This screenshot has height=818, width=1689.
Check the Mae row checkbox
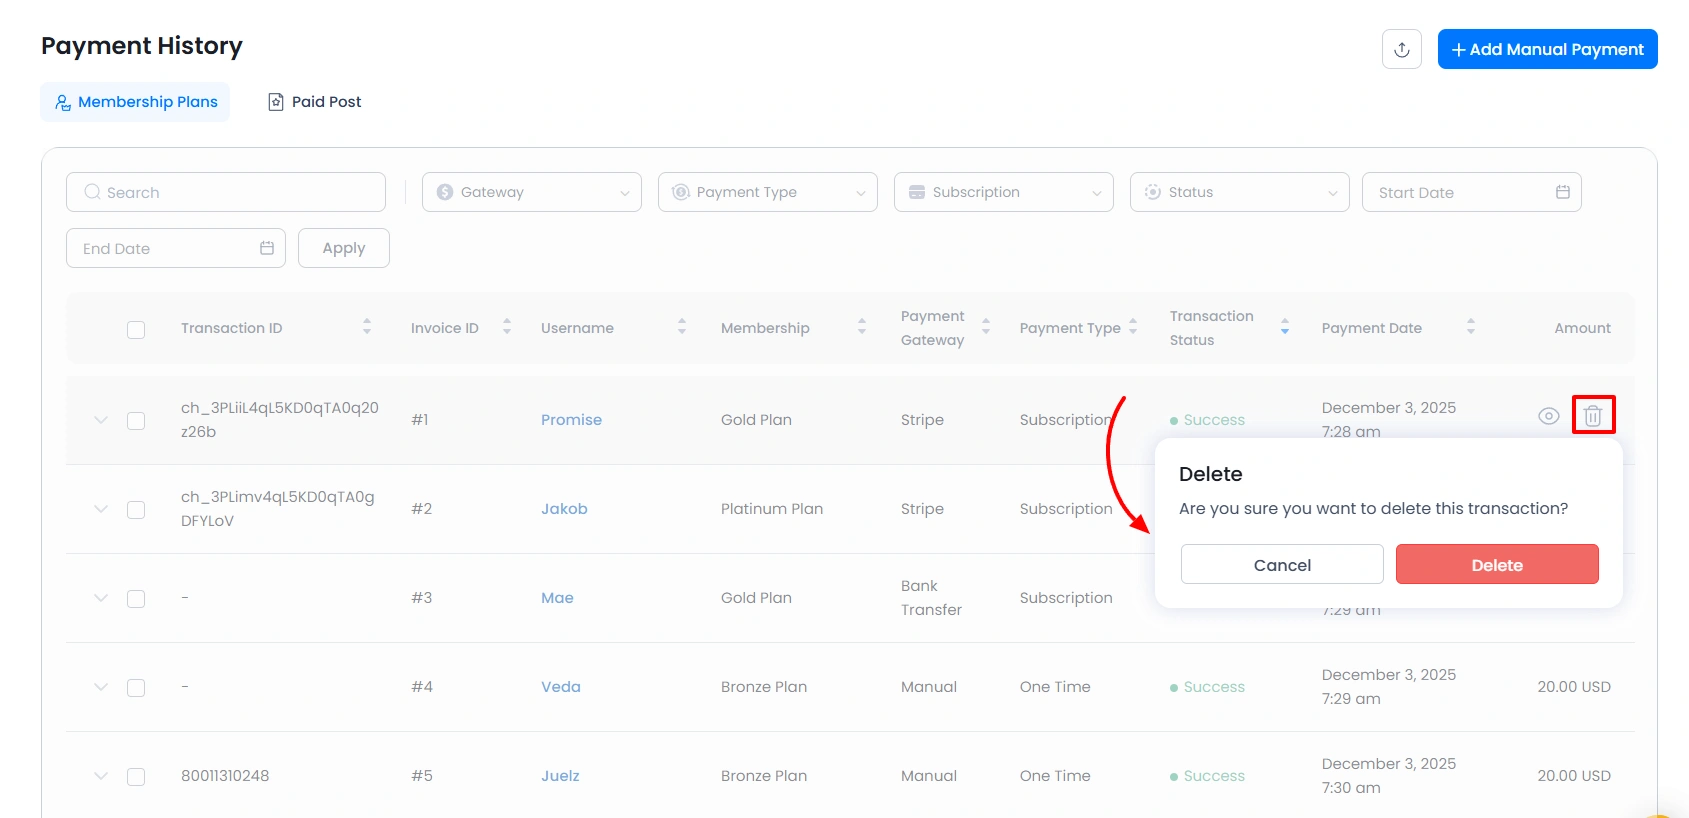click(136, 599)
